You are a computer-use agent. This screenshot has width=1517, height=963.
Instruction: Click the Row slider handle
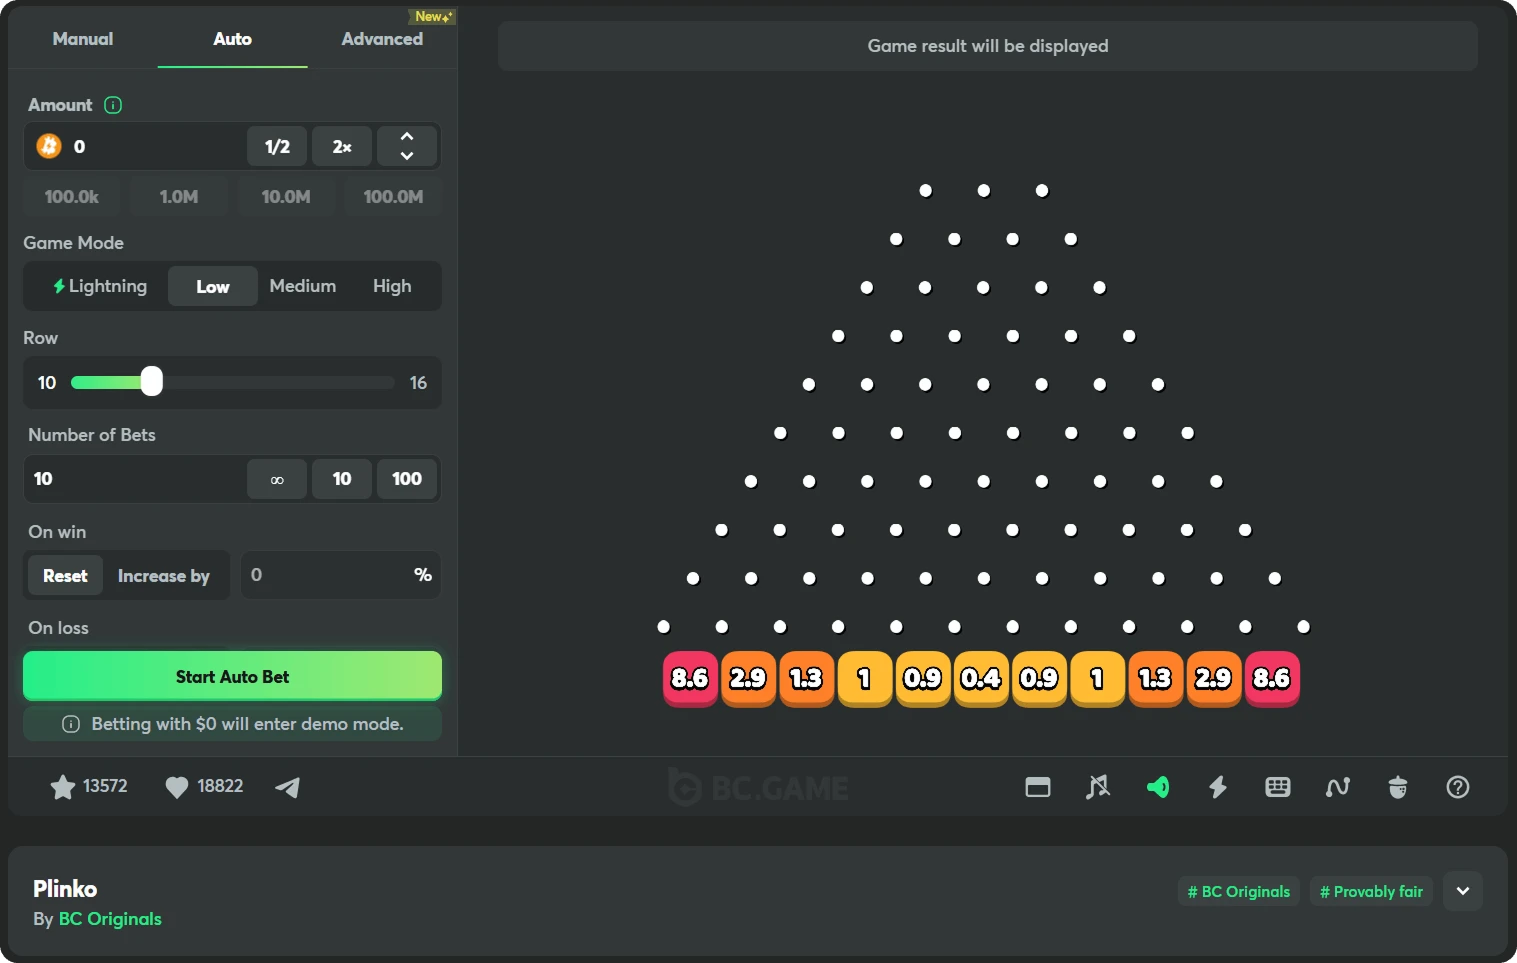coord(152,382)
